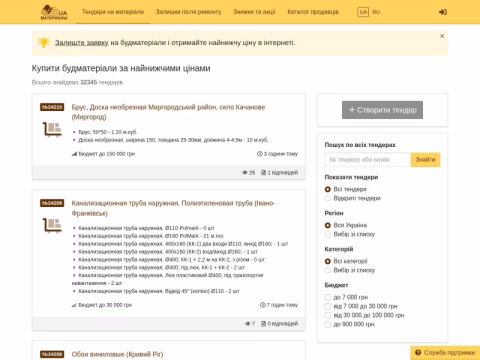Click the lightbulb icon in the banner

pos(44,42)
